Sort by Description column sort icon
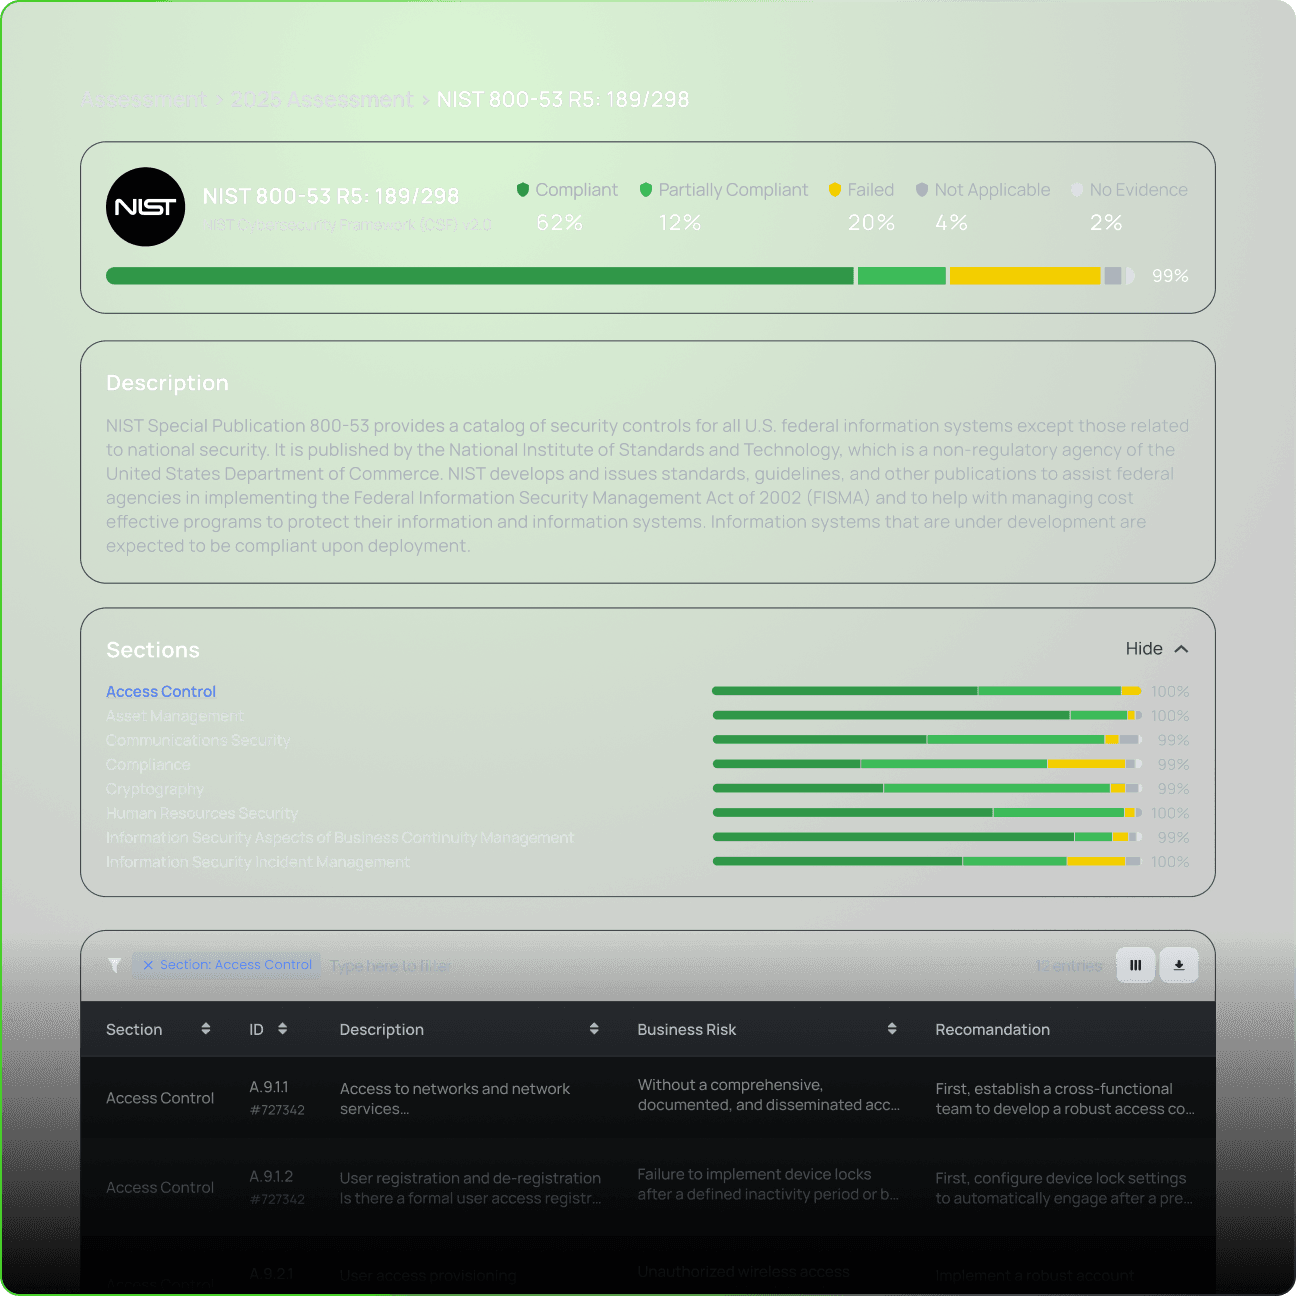1296x1296 pixels. coord(594,1029)
